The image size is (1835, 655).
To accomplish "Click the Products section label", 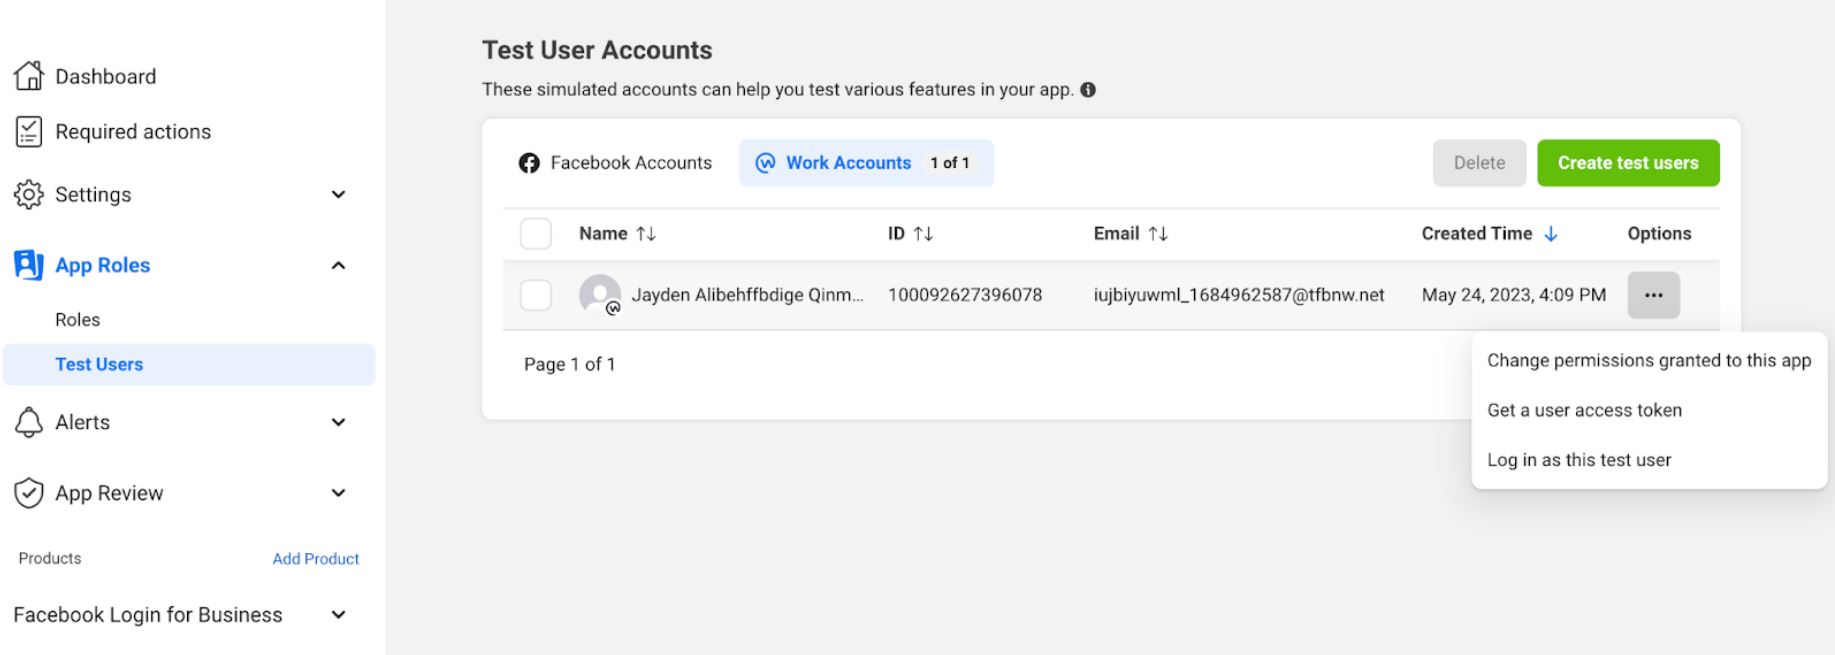I will [x=50, y=559].
